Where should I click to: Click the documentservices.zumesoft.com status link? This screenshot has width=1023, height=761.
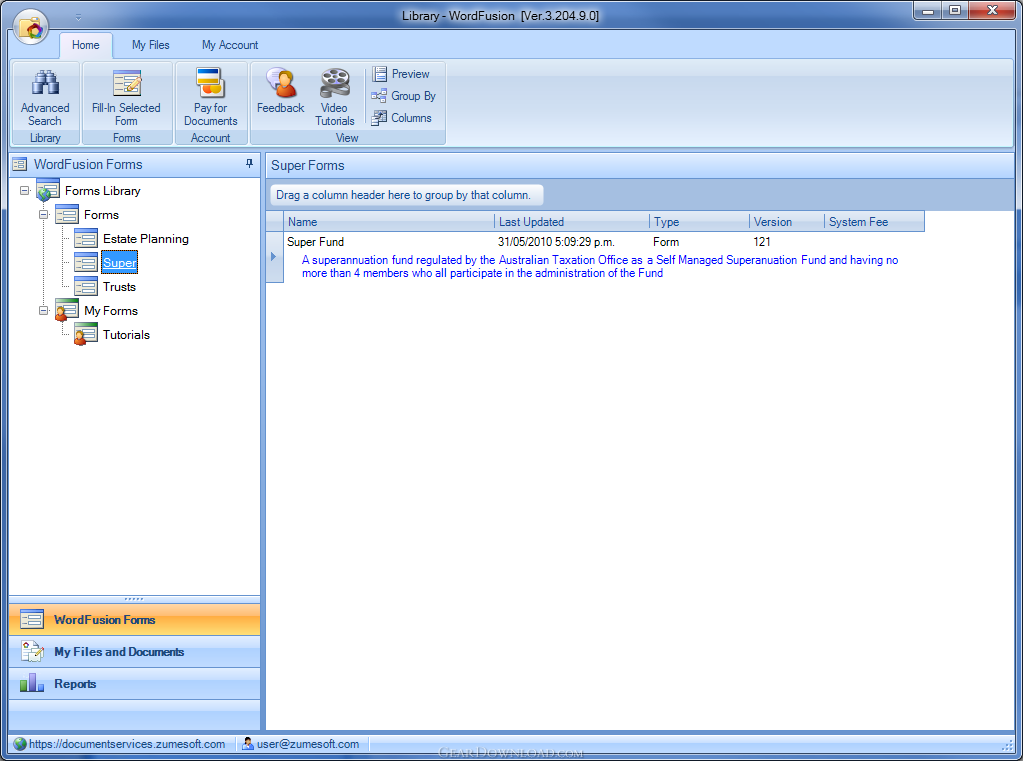pos(127,744)
